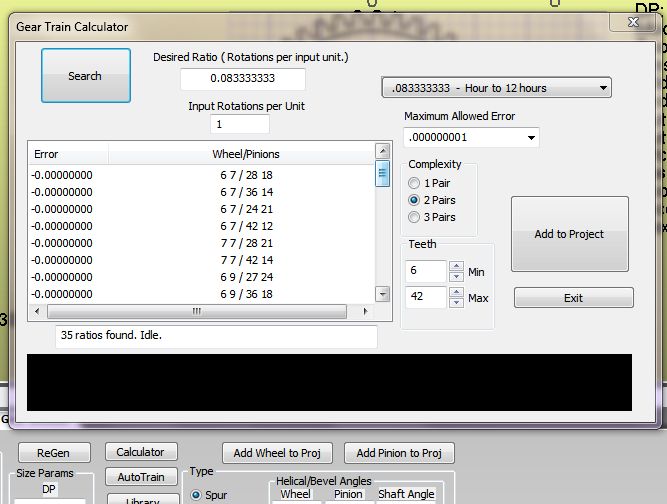Screen dimensions: 667x504
Task: Select the 2 Pairs complexity option
Action: [x=414, y=200]
